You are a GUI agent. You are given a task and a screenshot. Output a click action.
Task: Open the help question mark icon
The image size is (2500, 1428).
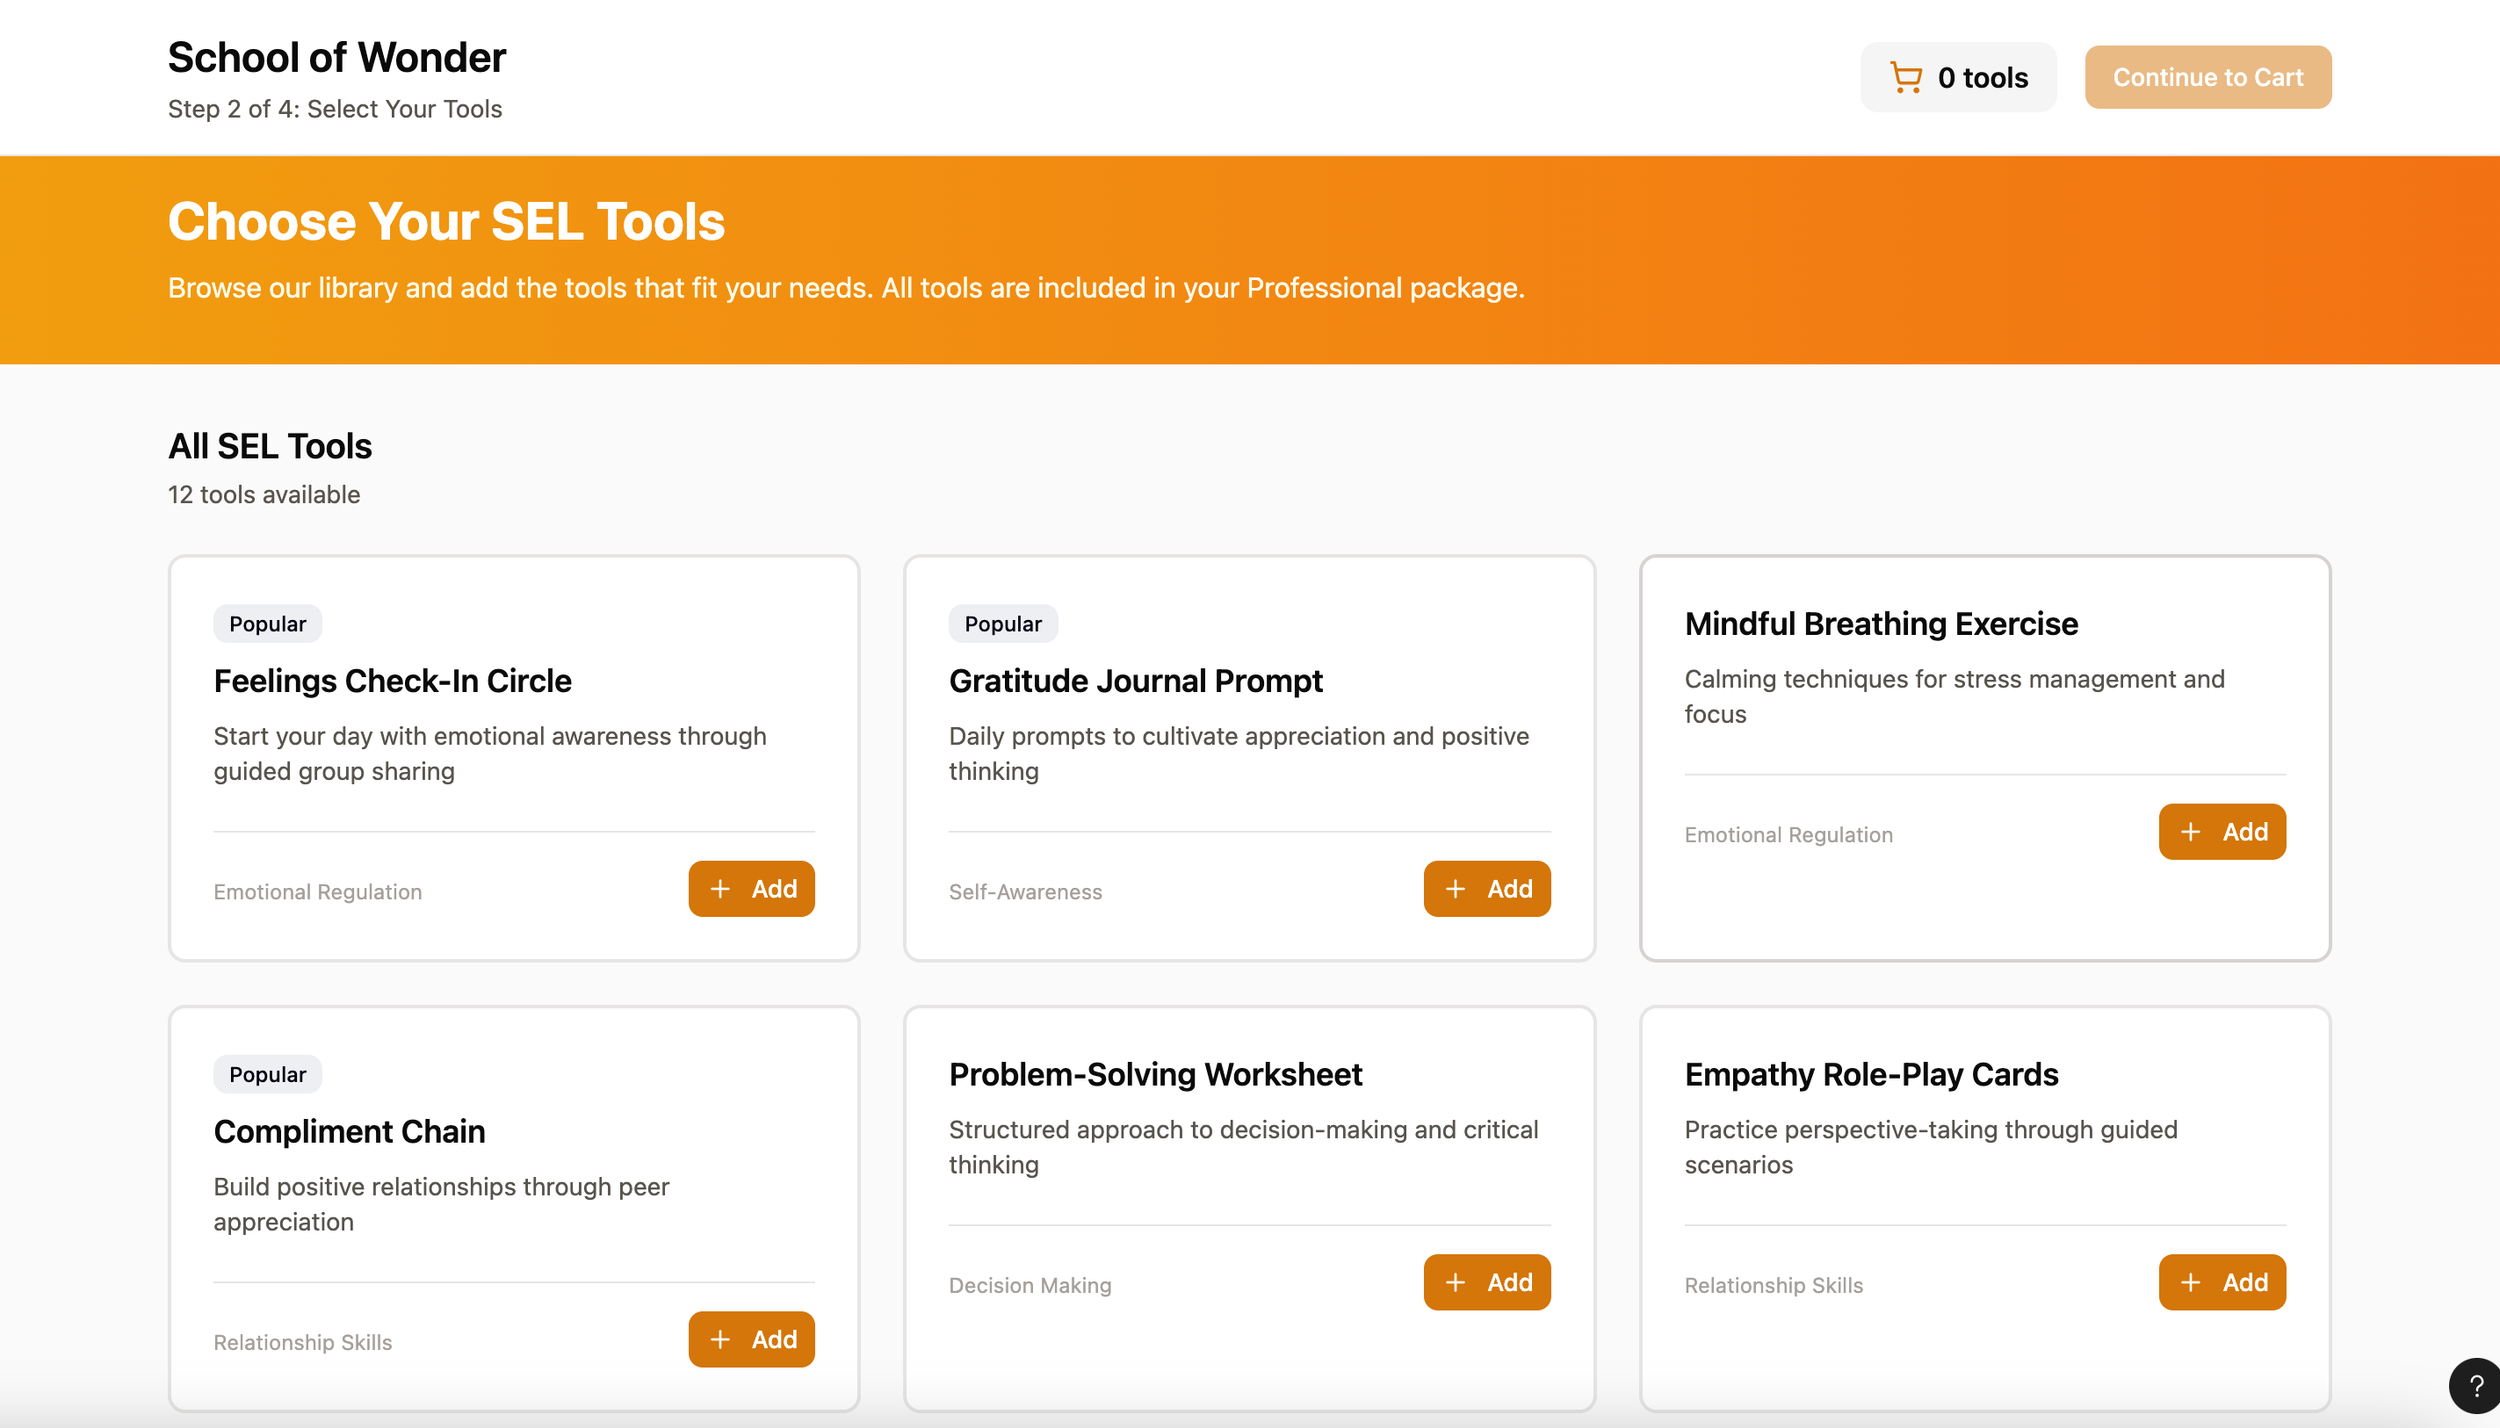(x=2475, y=1386)
